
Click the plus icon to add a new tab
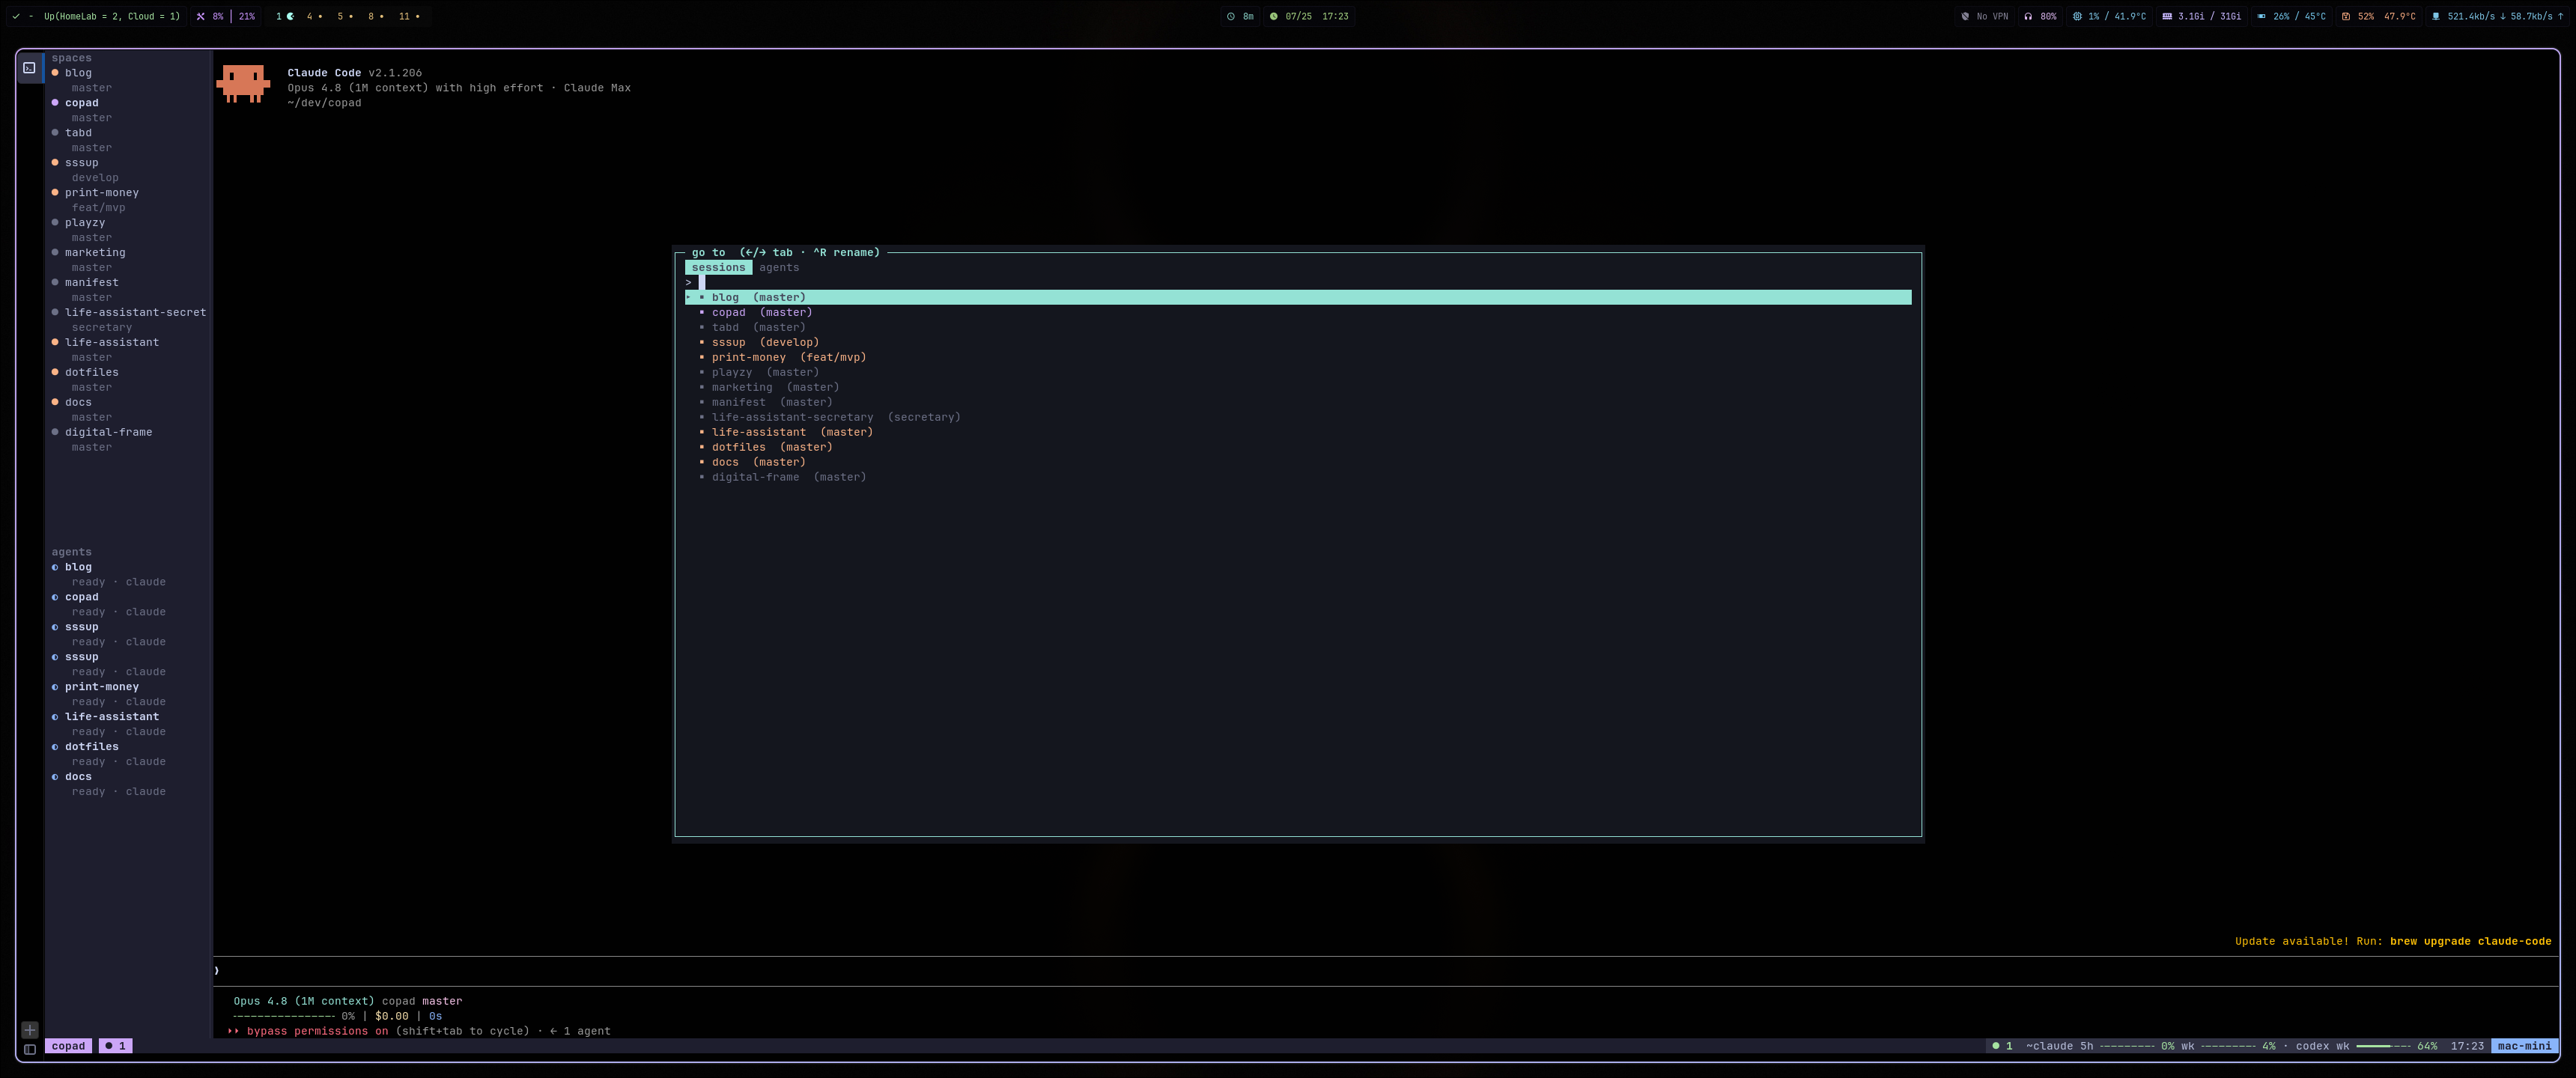tap(29, 1030)
